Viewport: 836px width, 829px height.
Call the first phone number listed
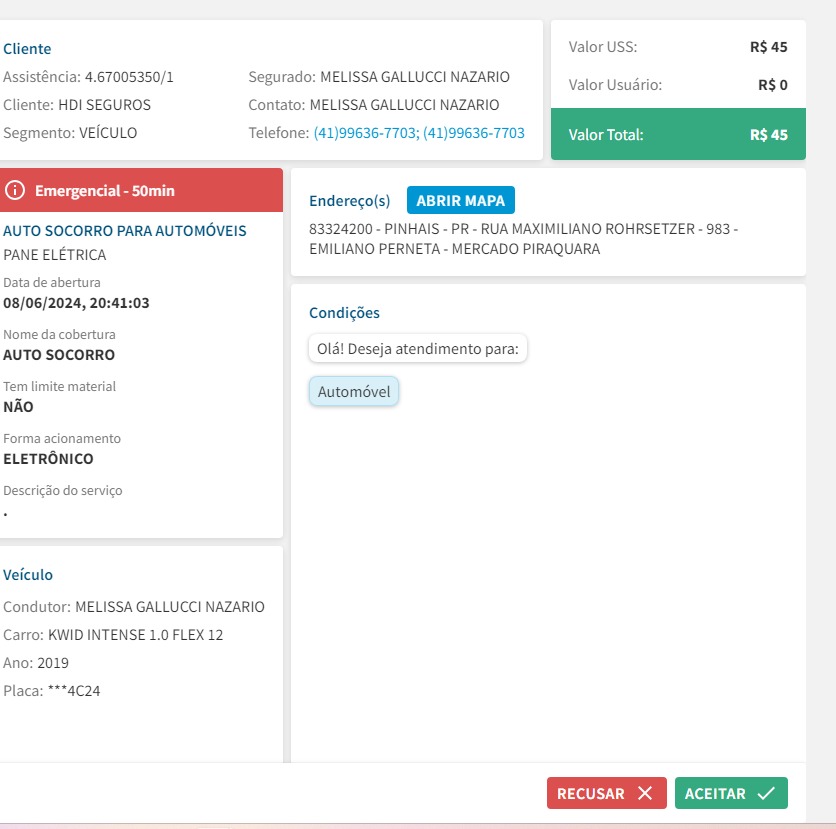pyautogui.click(x=365, y=133)
